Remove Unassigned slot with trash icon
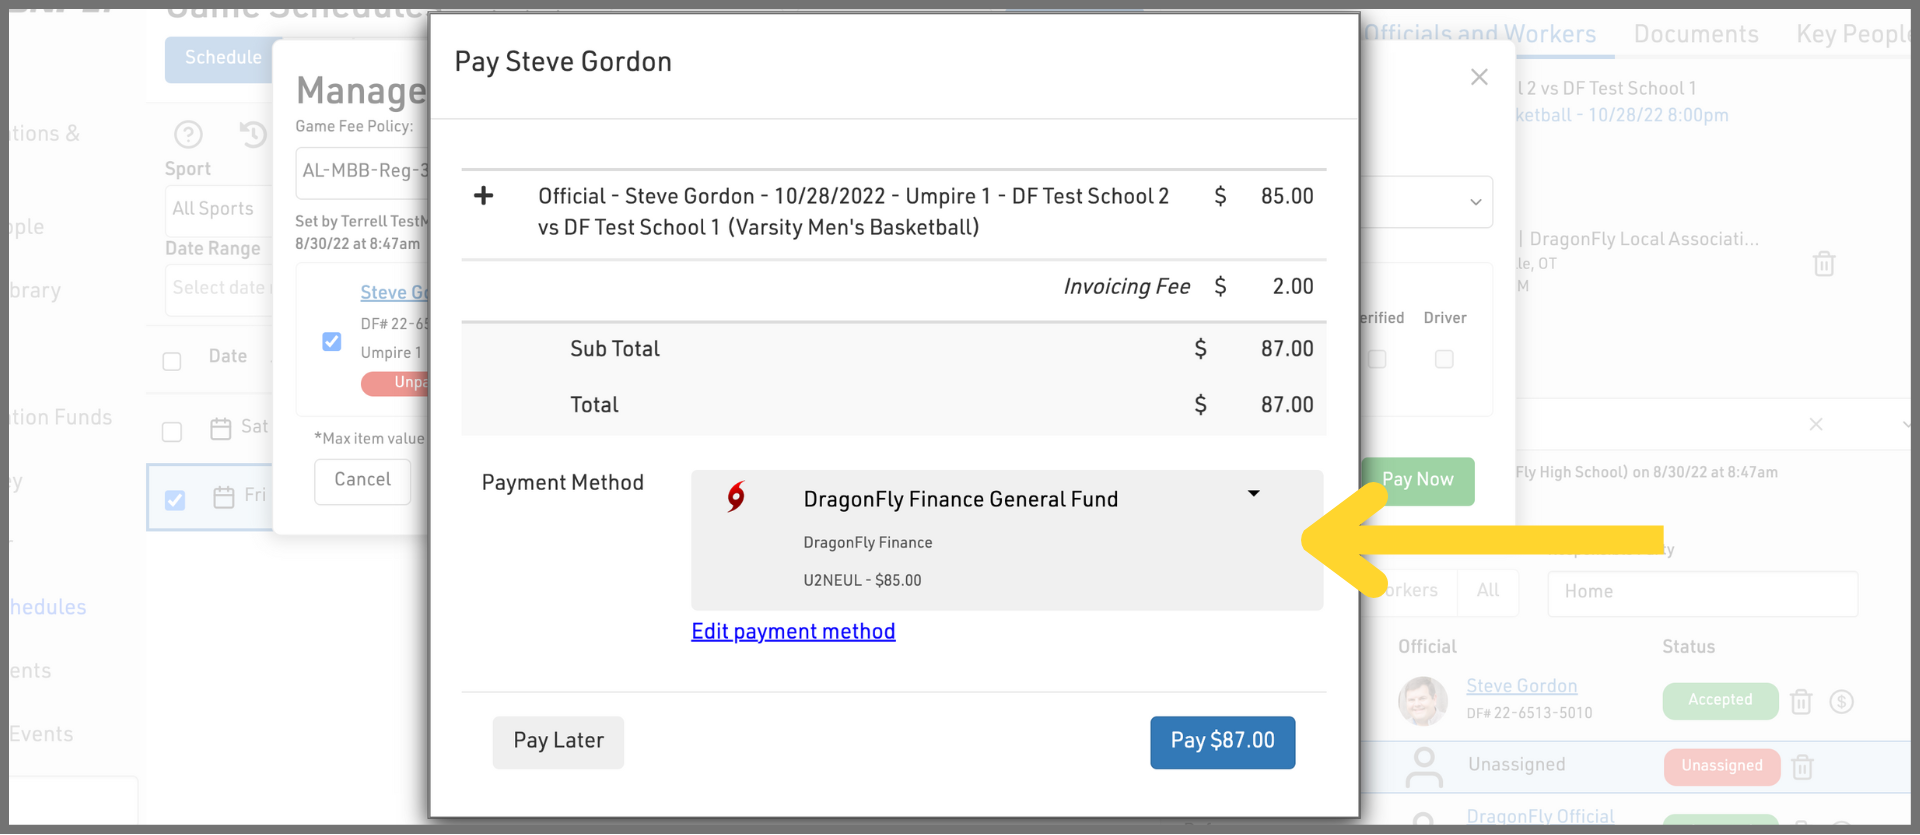The image size is (1920, 835). [x=1802, y=767]
